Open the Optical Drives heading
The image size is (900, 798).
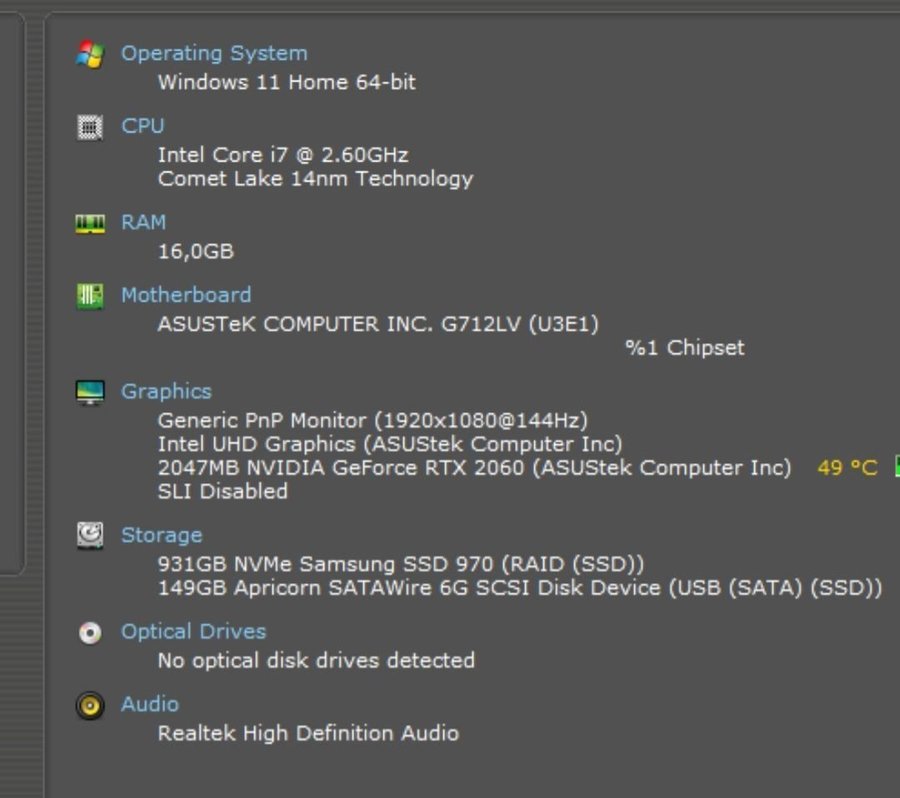pos(193,631)
